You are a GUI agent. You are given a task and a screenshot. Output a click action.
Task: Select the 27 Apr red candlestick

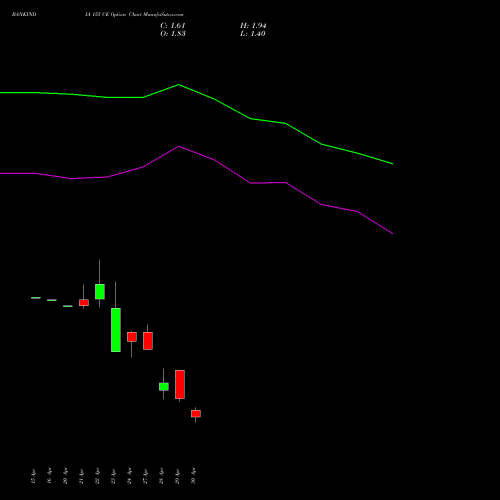(148, 341)
